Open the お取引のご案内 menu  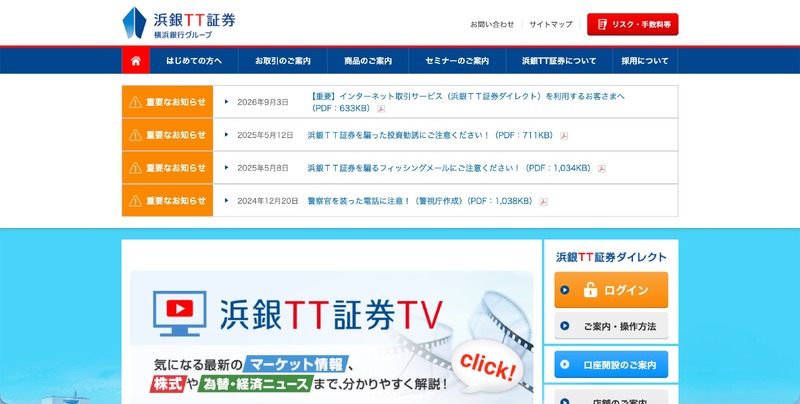click(x=283, y=61)
